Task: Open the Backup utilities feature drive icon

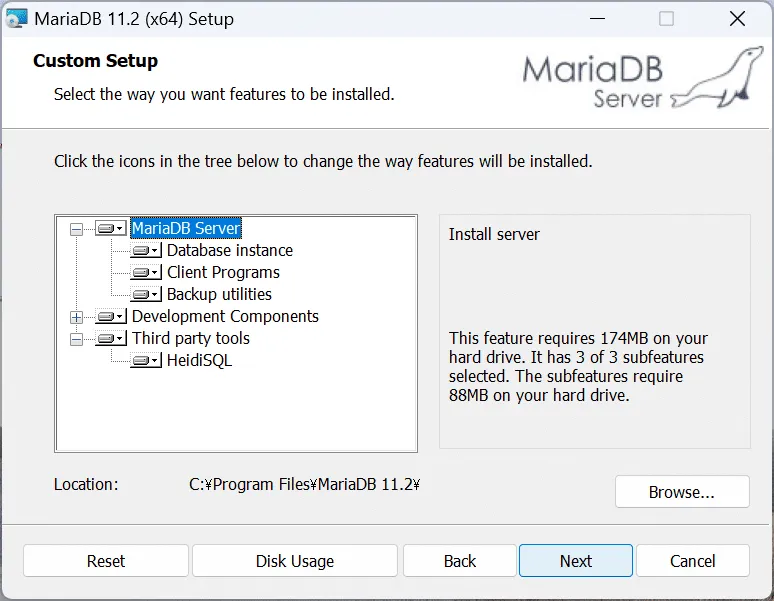Action: [x=146, y=294]
